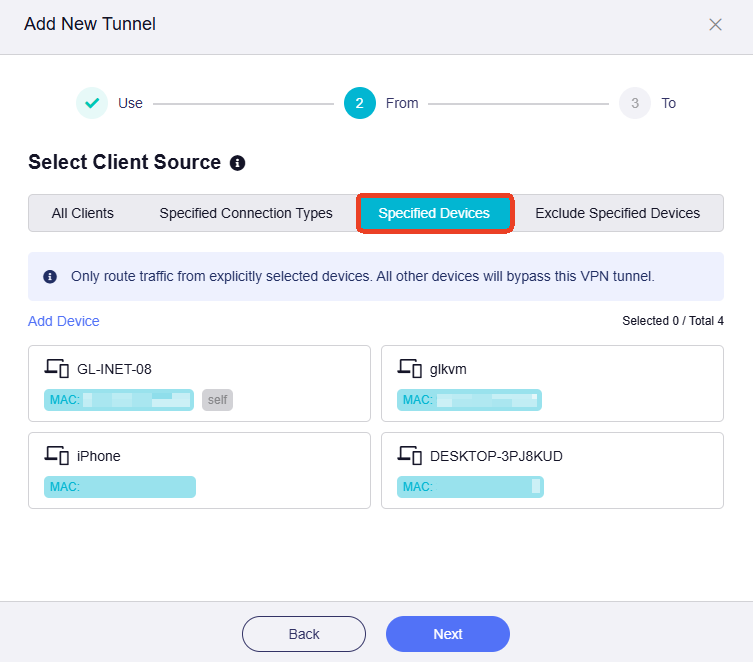Select the glkvm device name
This screenshot has height=662, width=753.
(448, 369)
